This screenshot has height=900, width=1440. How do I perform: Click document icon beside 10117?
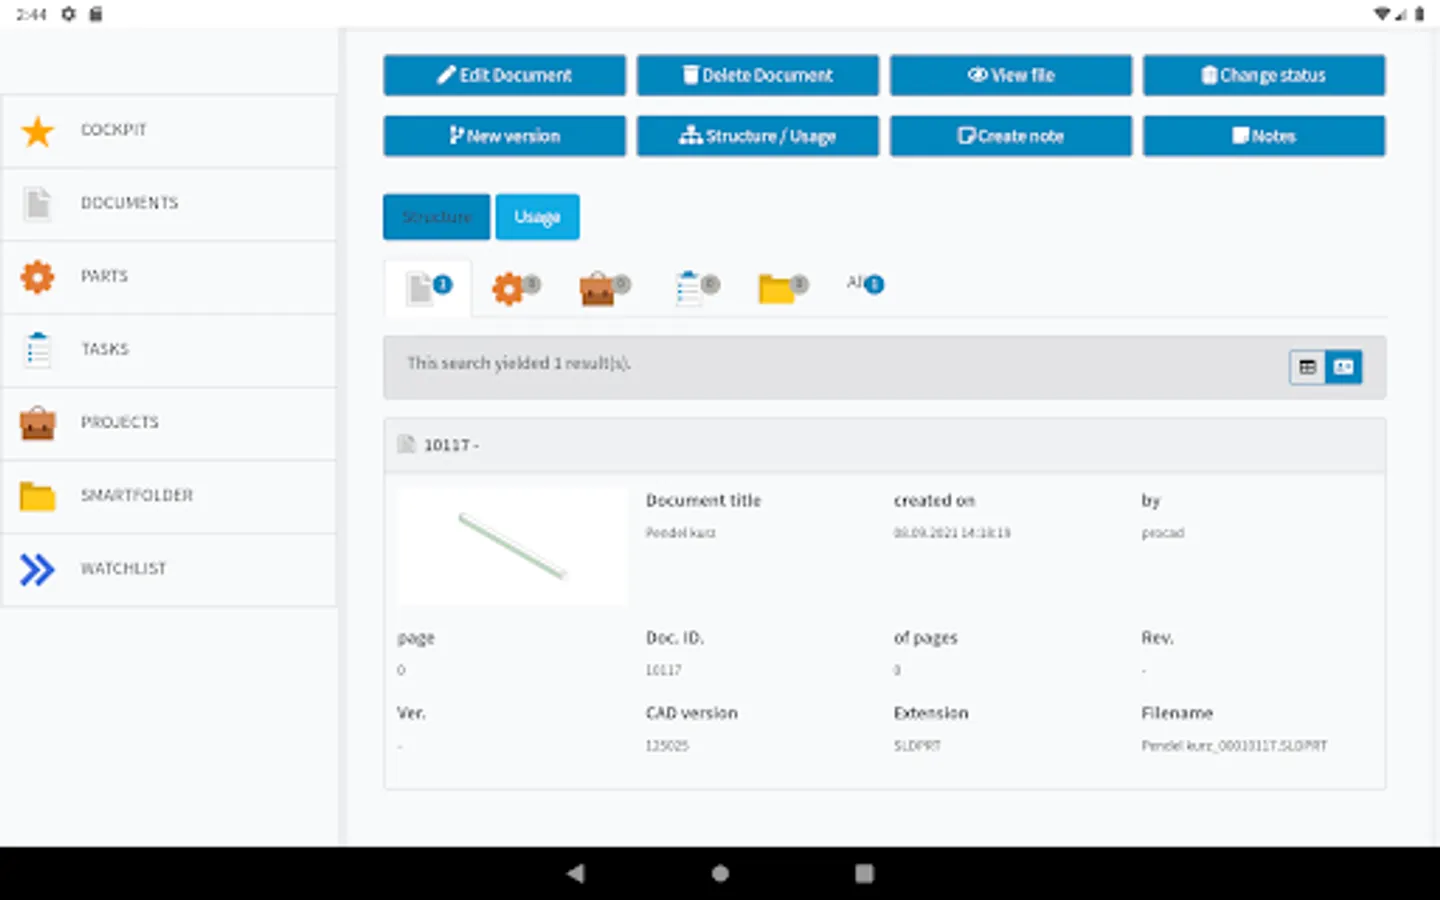pos(406,444)
